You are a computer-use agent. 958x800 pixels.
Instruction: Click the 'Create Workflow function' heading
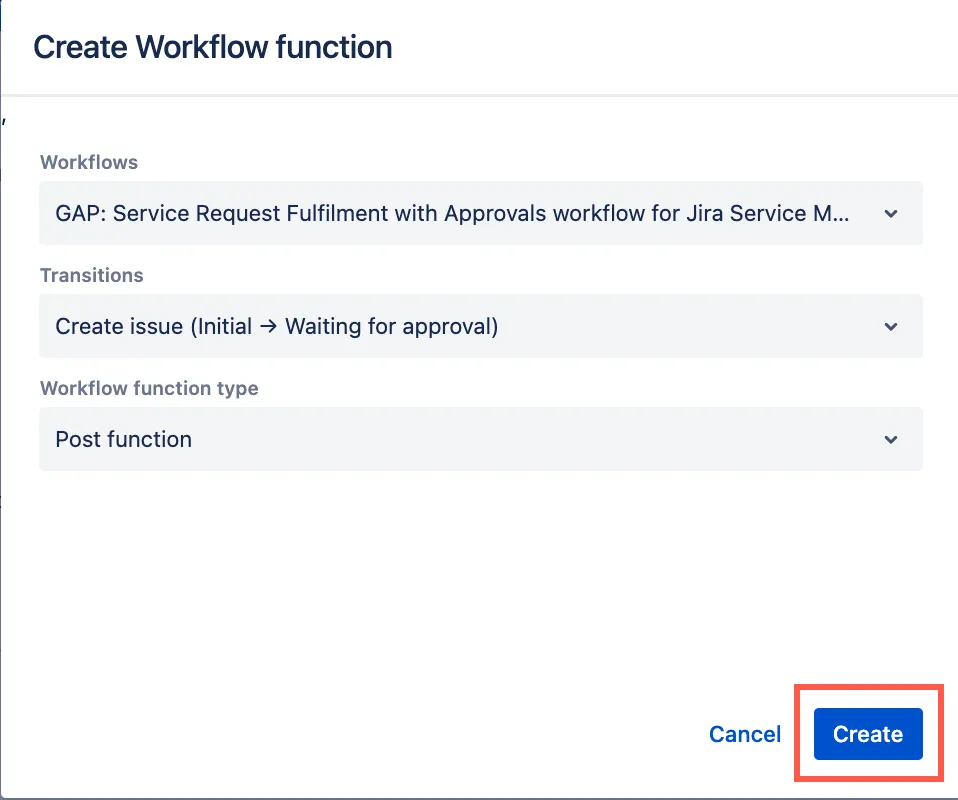213,47
